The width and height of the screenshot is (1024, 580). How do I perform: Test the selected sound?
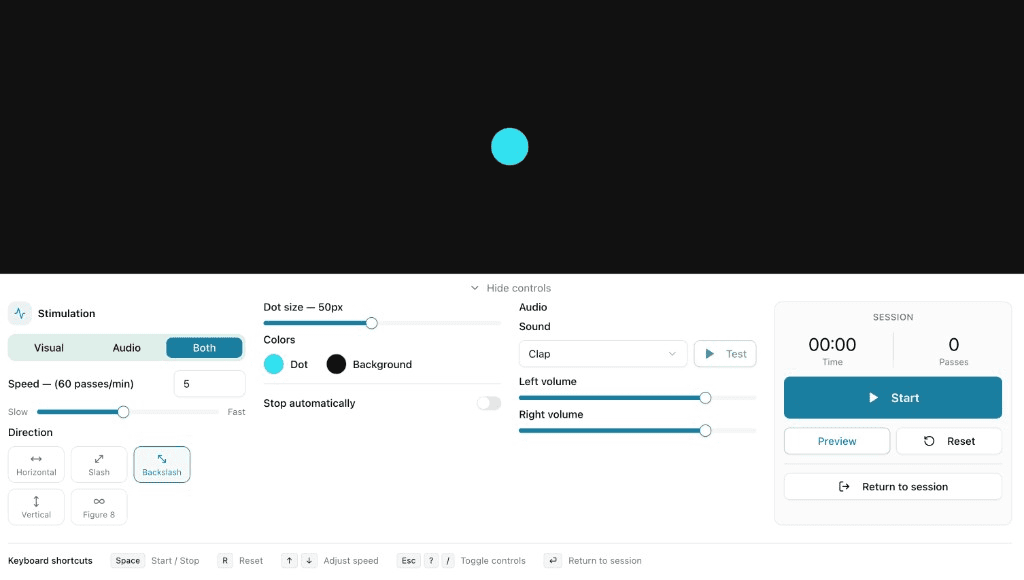click(x=725, y=354)
